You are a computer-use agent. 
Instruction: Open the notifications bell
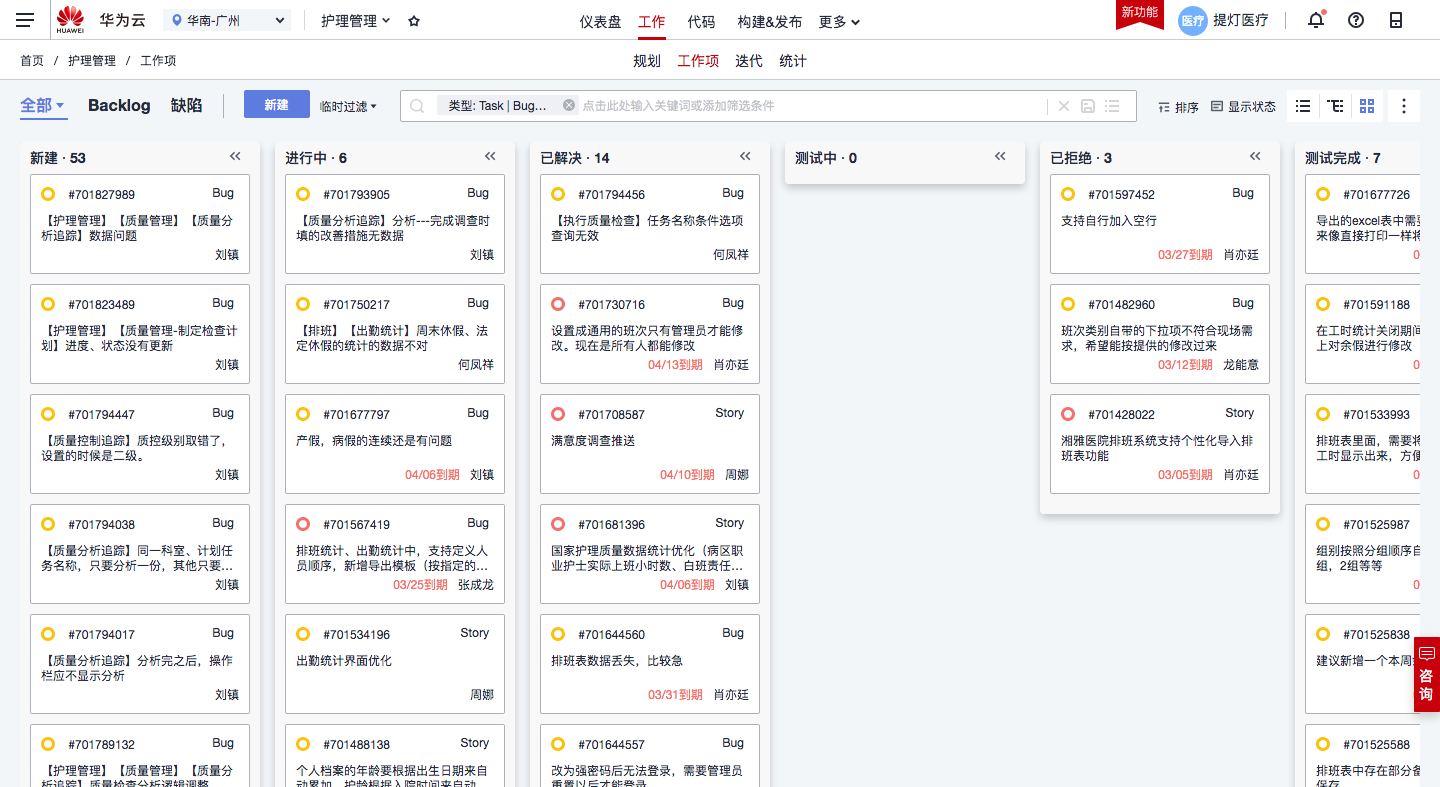coord(1315,19)
